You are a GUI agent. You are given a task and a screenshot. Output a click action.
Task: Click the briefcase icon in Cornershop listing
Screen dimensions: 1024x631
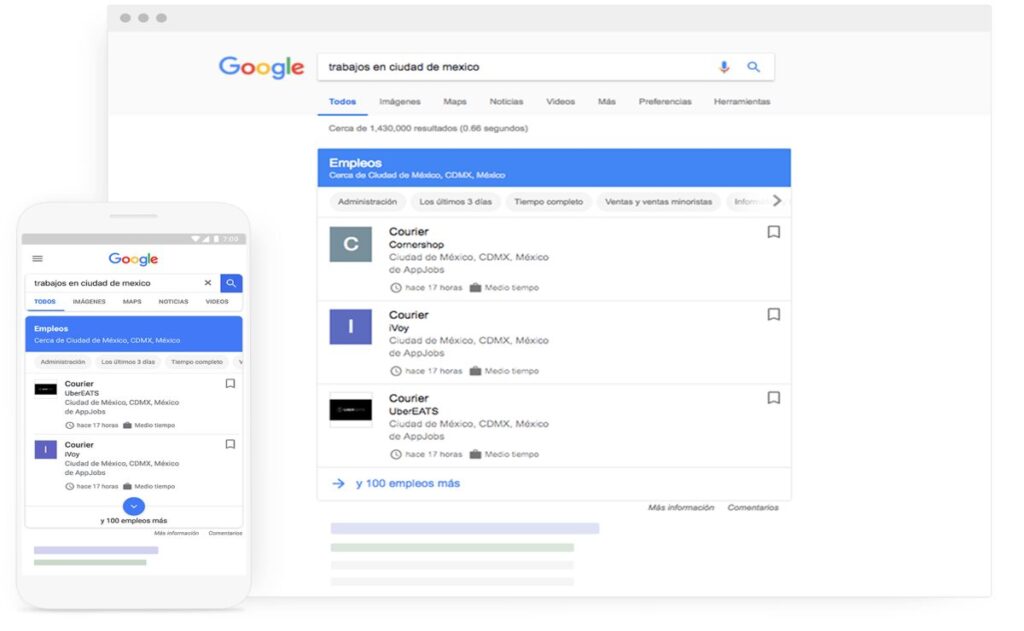click(475, 287)
